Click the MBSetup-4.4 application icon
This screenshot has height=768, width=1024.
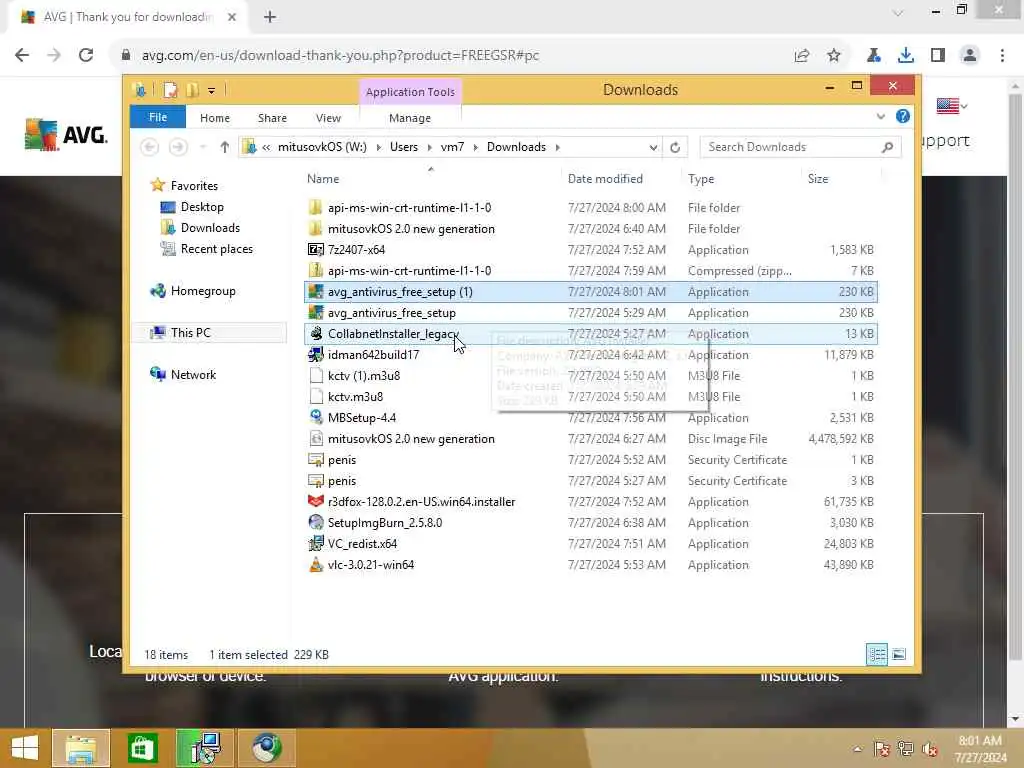click(x=315, y=417)
